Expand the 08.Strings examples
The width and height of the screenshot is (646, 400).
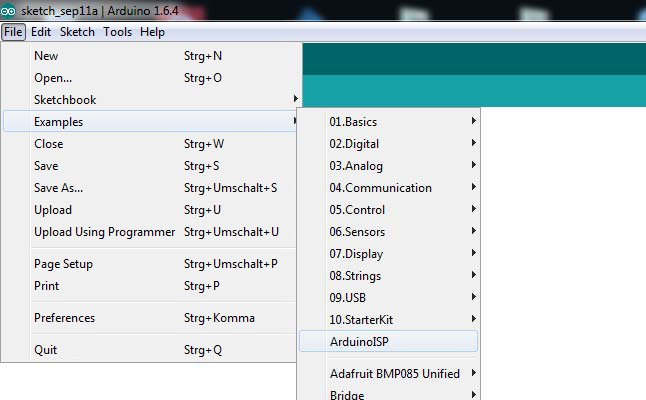coord(389,276)
